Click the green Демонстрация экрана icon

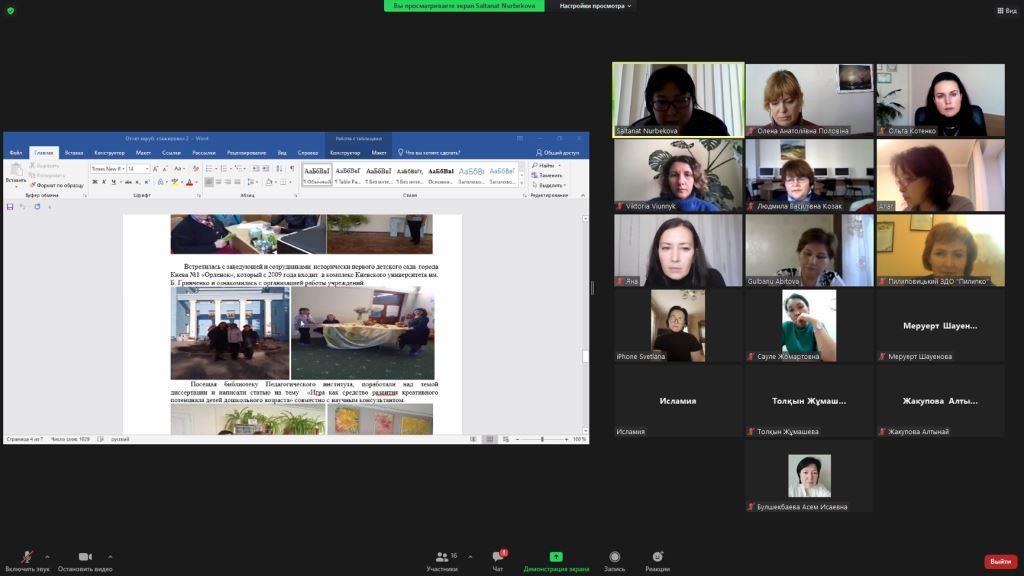click(x=556, y=557)
